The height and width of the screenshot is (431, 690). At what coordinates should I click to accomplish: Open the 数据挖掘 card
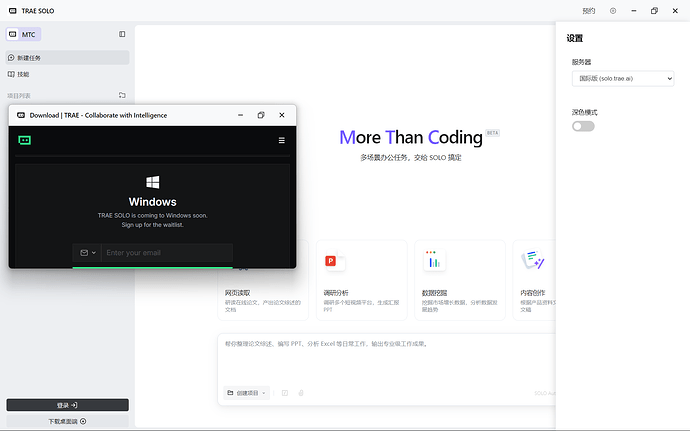(x=460, y=280)
